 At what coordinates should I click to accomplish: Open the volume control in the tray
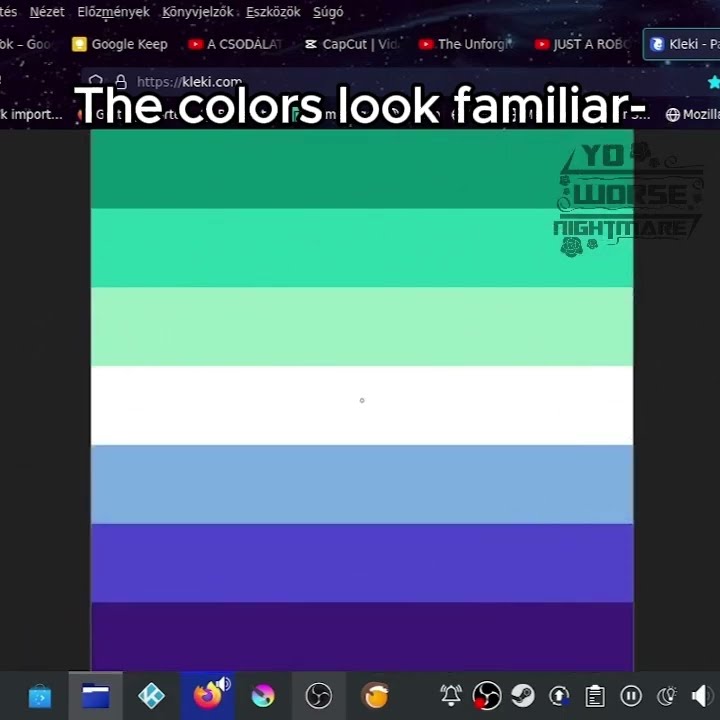point(703,696)
